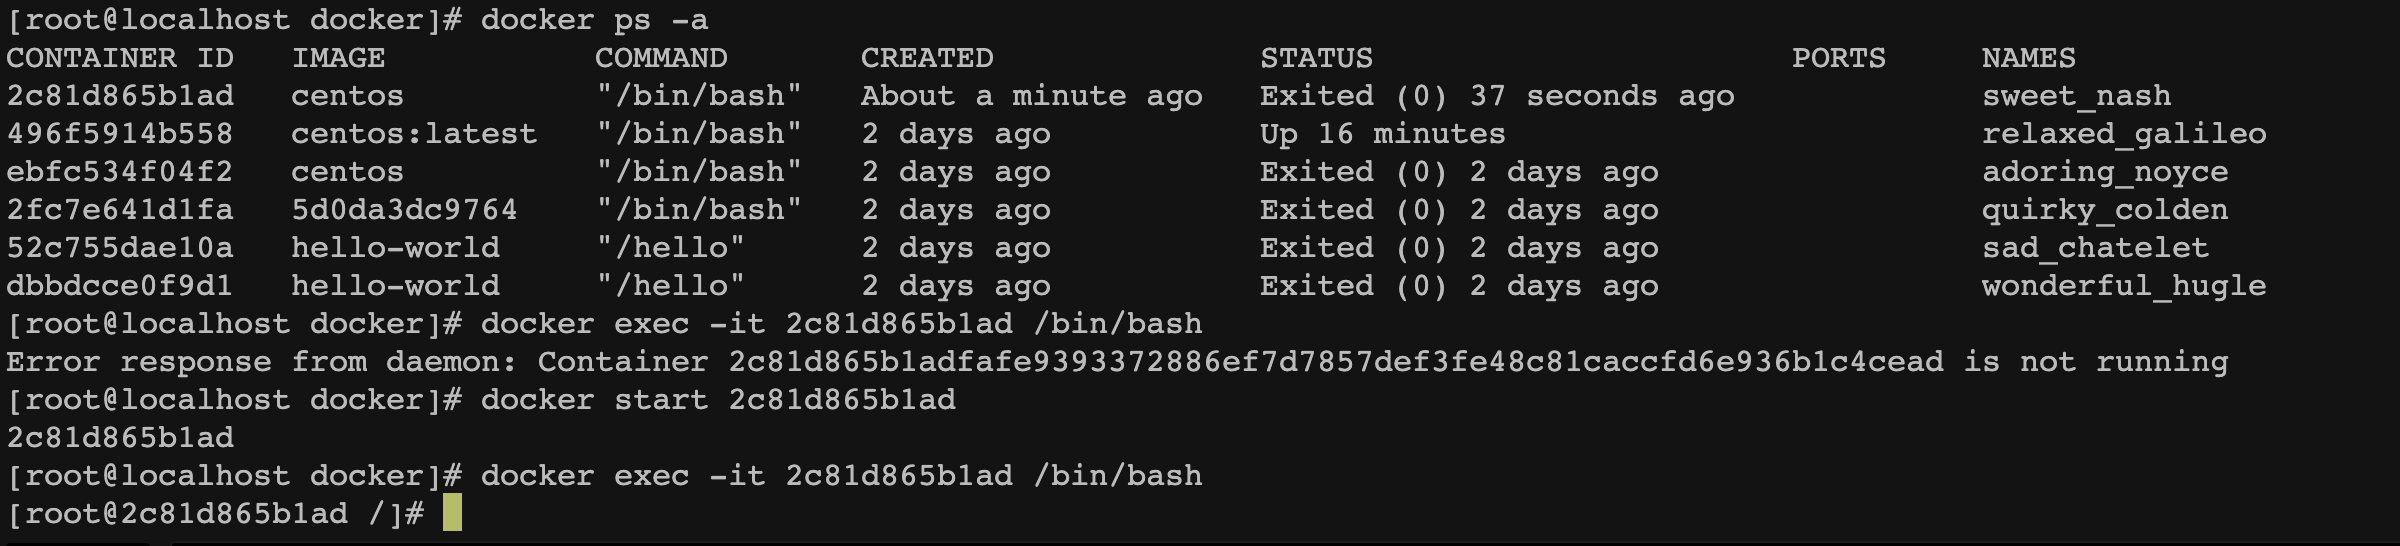
Task: Click the STATUS column header
Action: pyautogui.click(x=1316, y=58)
